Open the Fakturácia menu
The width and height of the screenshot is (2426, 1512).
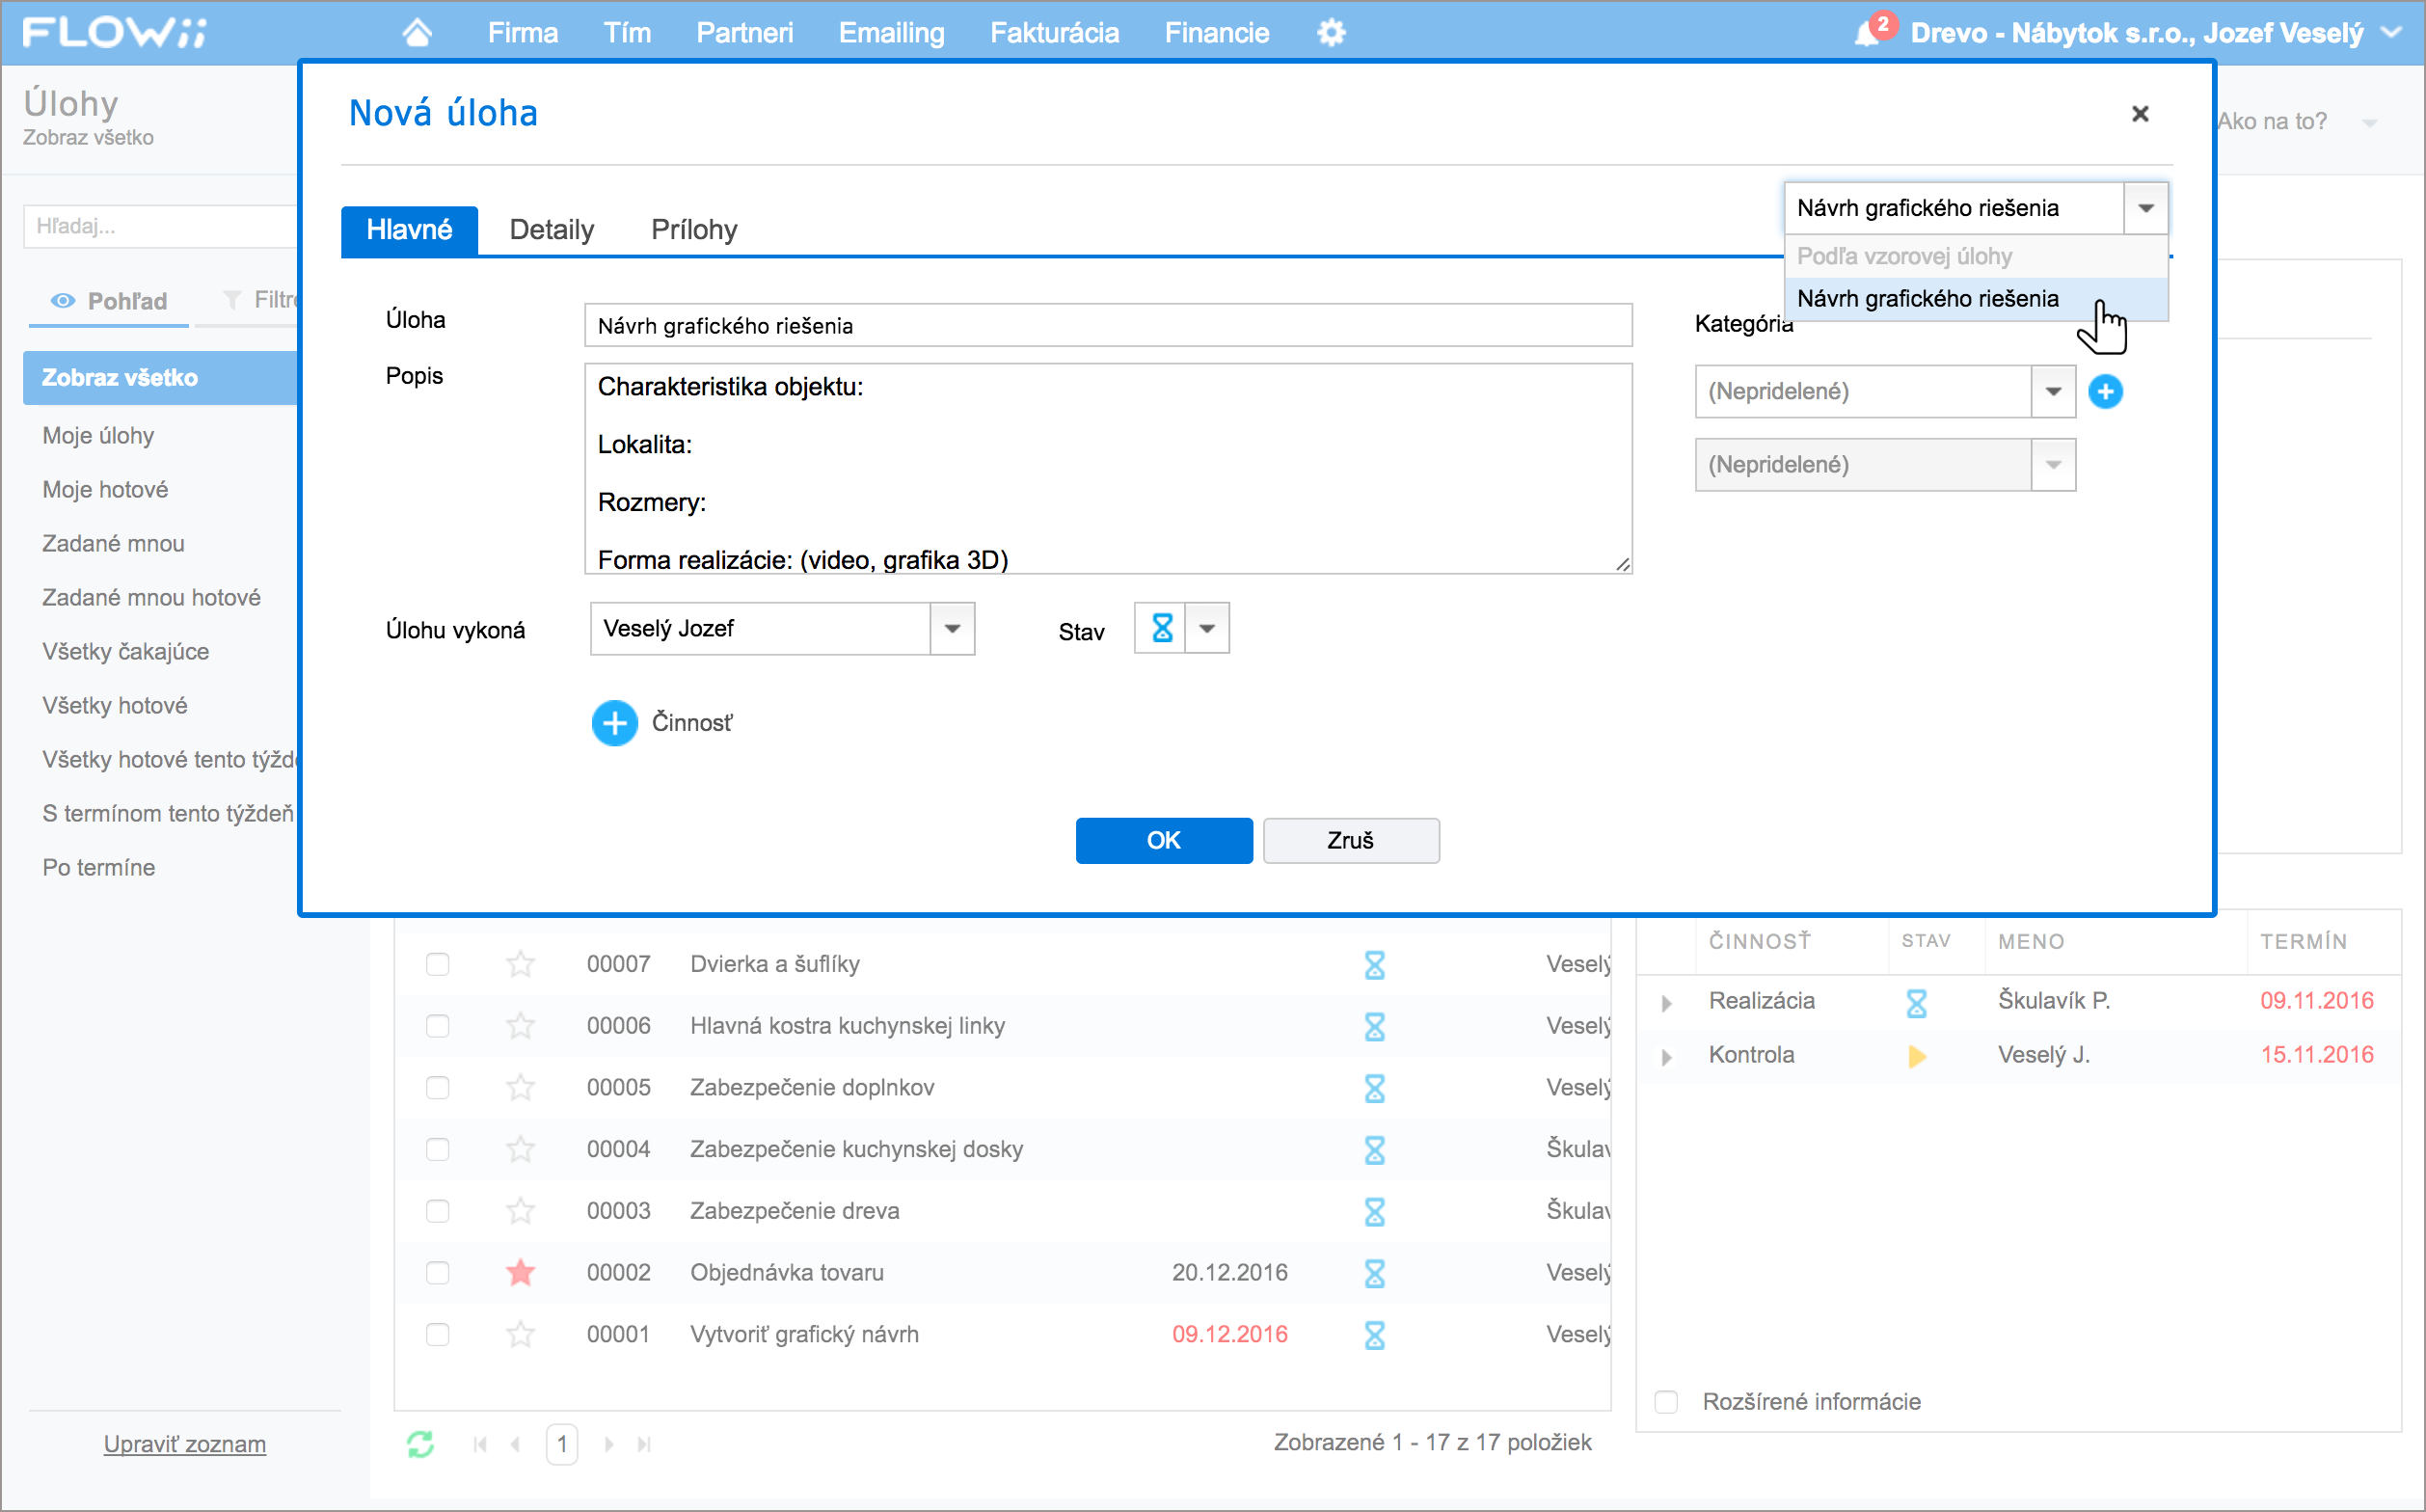[1054, 33]
